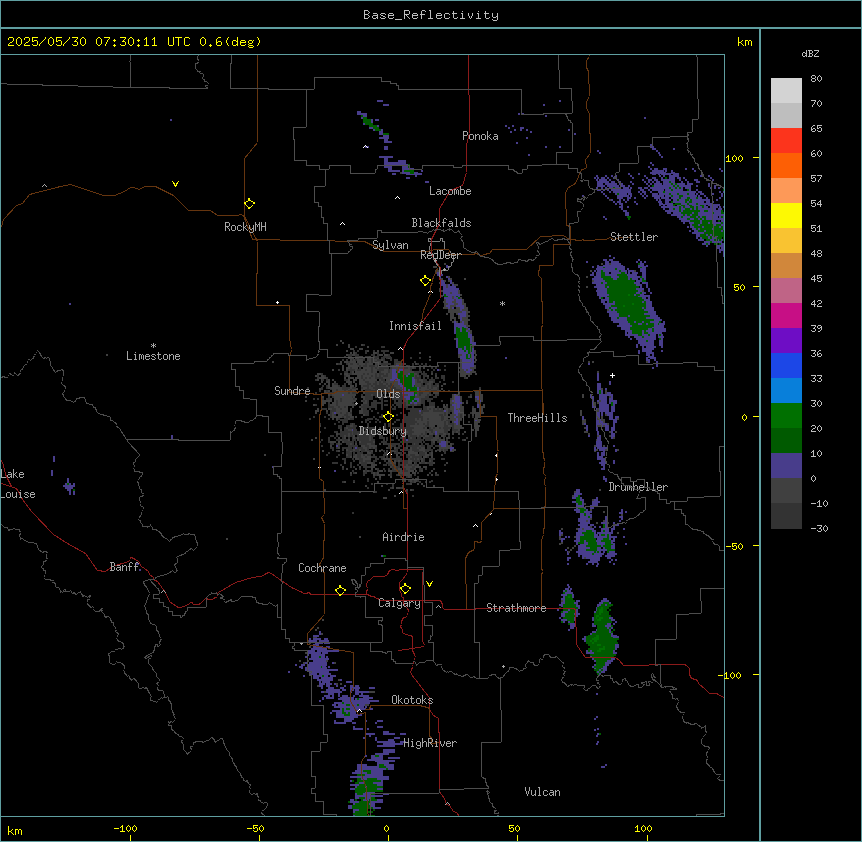
Task: Pick the light gray 70-80 dBZ legend swatch
Action: pyautogui.click(x=786, y=91)
